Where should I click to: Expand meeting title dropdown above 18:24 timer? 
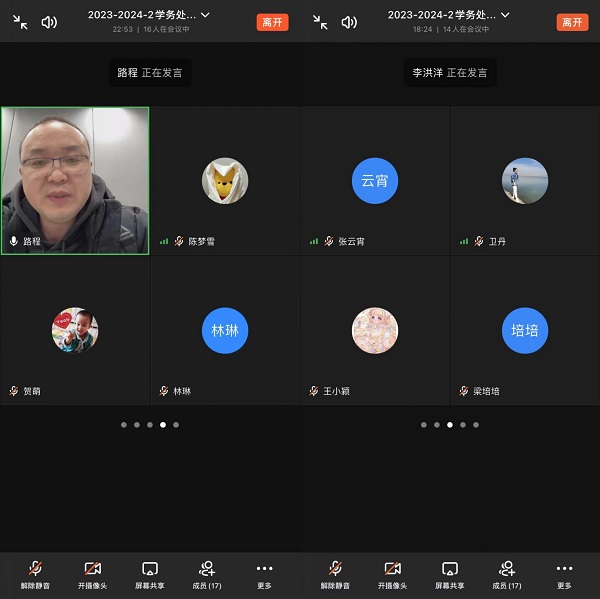tap(505, 15)
